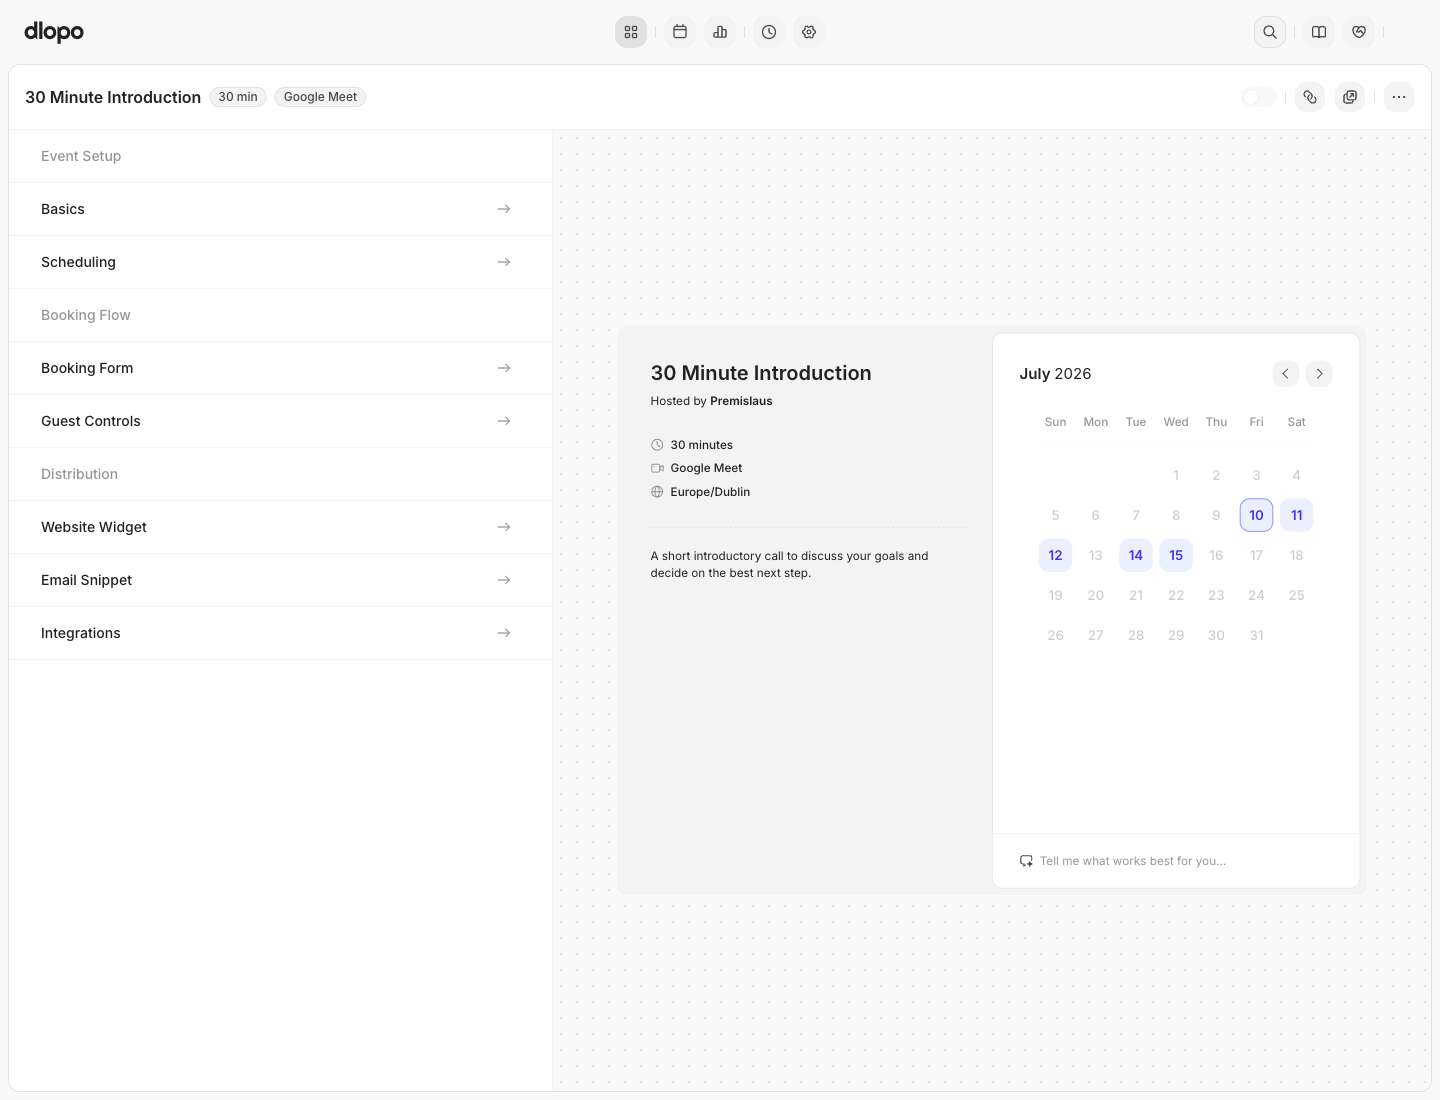
Task: Open the Integrations row
Action: point(280,633)
